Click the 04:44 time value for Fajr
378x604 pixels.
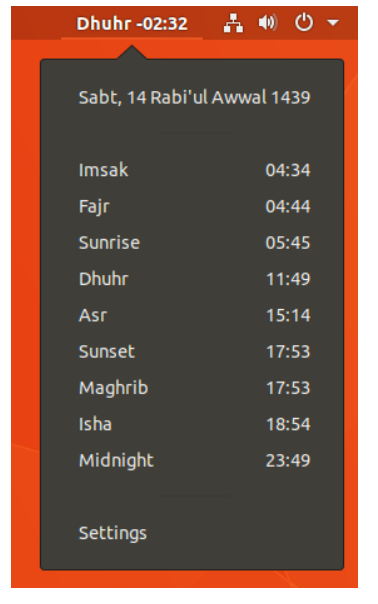(x=288, y=206)
